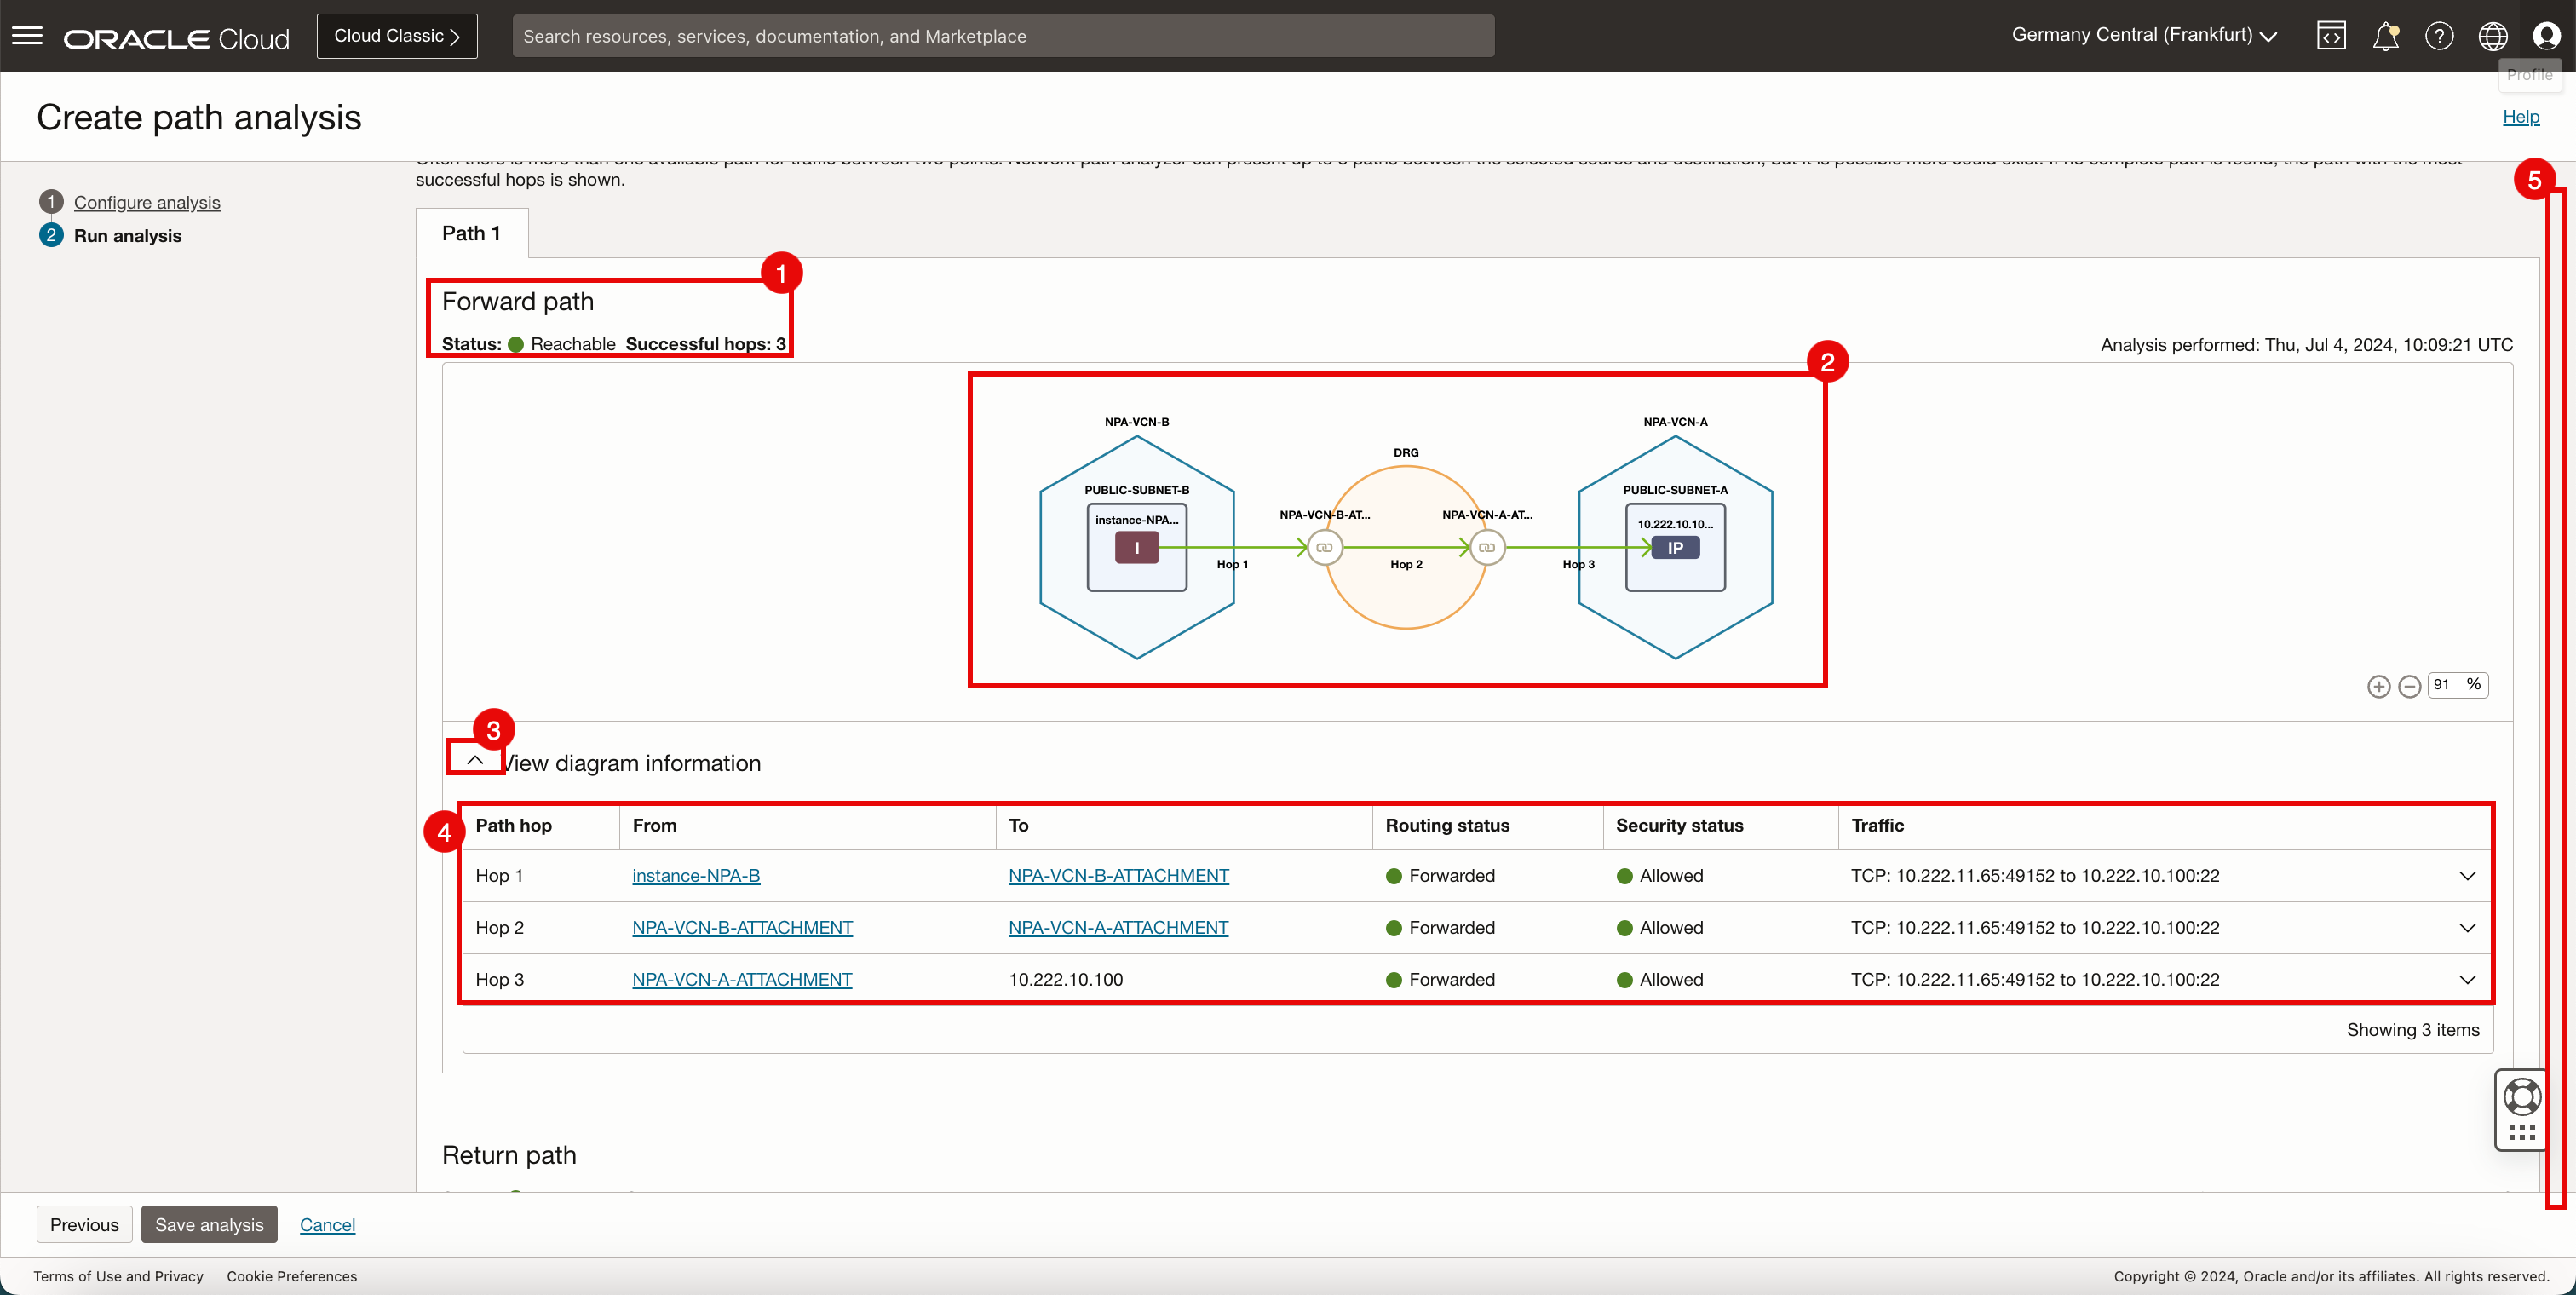The image size is (2576, 1295).
Task: Zoom out the diagram with minus icon
Action: pyautogui.click(x=2410, y=686)
